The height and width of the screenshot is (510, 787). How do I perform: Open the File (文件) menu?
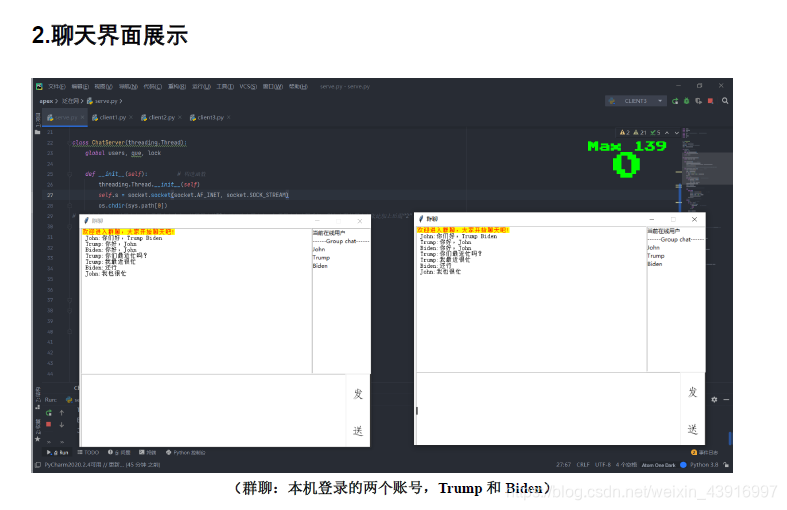(x=57, y=87)
